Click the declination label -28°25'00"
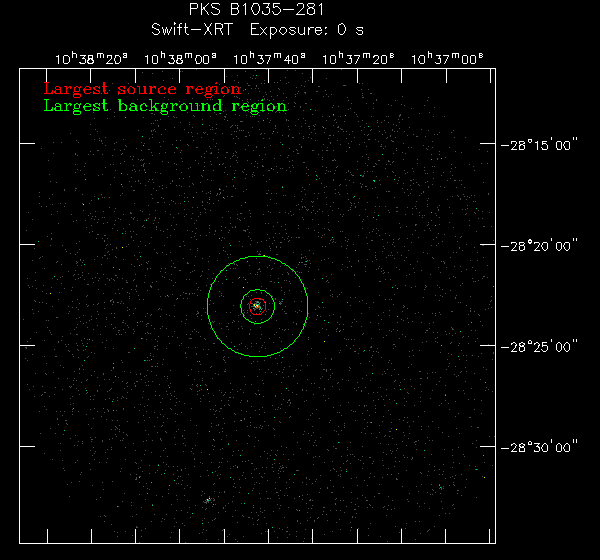Viewport: 600px width, 560px height. tap(539, 347)
